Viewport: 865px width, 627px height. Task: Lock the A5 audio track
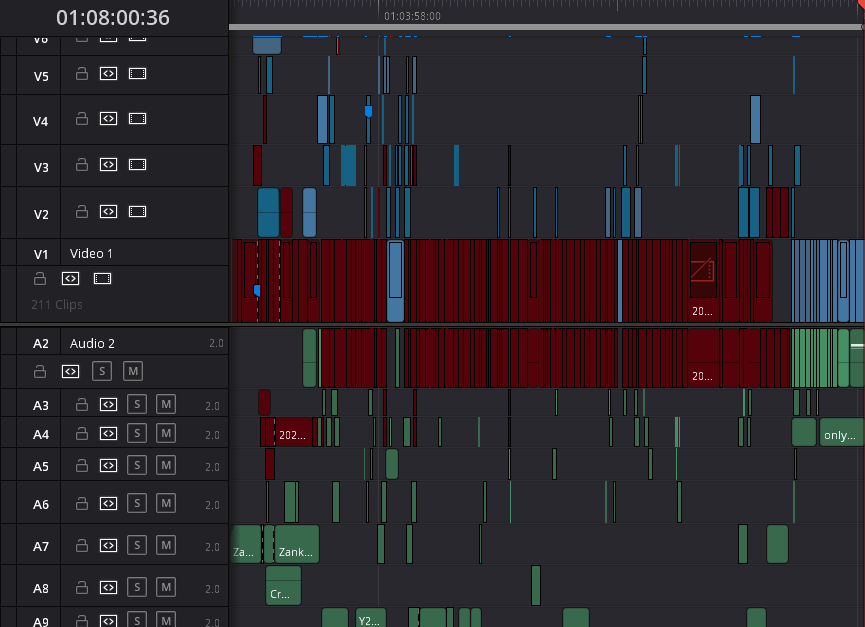click(82, 465)
